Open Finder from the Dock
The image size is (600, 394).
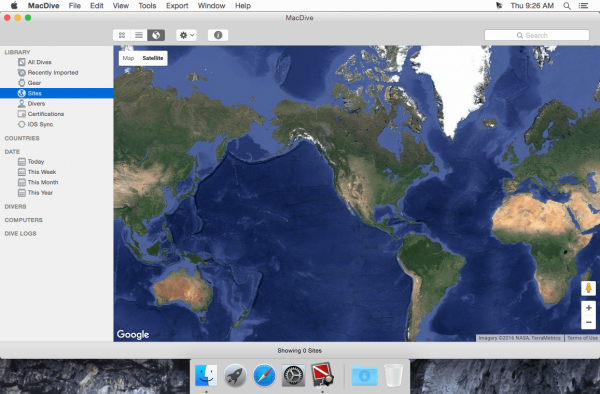206,375
